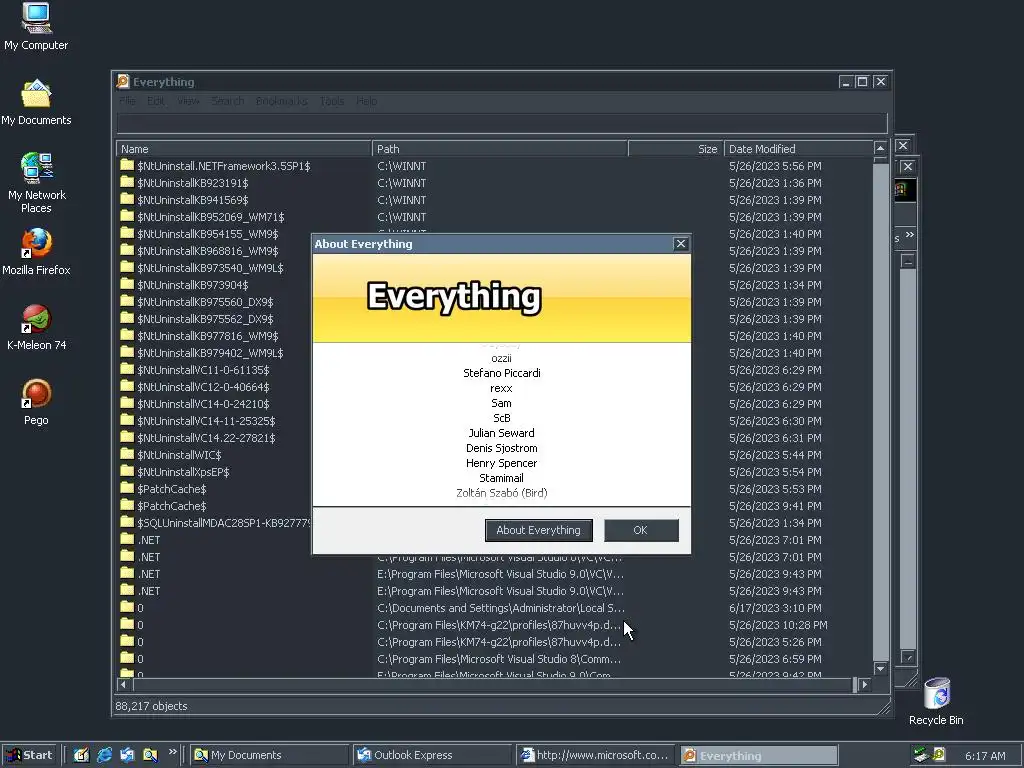Open the Start menu

click(x=29, y=755)
